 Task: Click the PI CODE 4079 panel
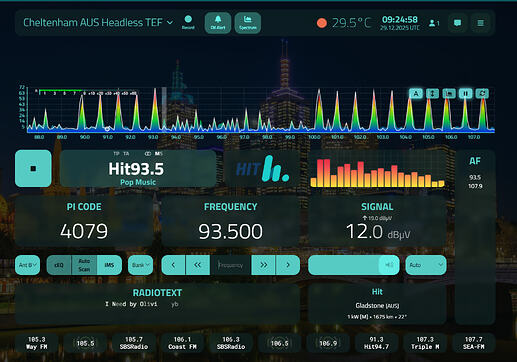[x=84, y=221]
